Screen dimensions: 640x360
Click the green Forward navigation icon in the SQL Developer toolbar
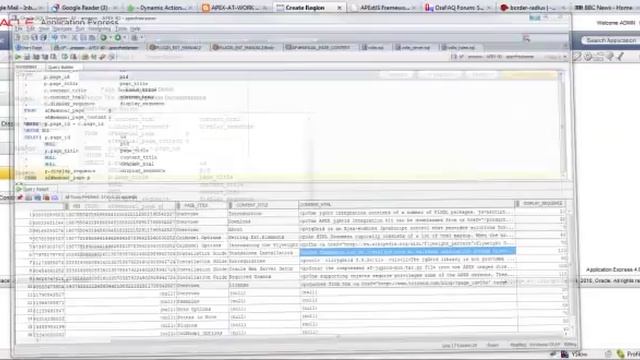click(x=118, y=38)
